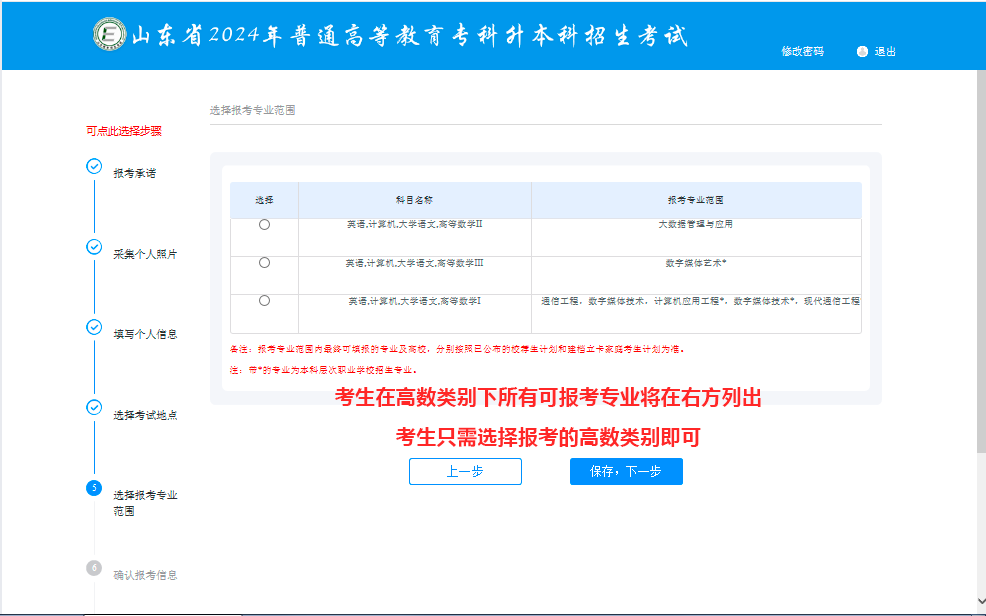Viewport: 986px width, 616px height.
Task: Select the radio button for 高等数学I row
Action: (x=263, y=301)
